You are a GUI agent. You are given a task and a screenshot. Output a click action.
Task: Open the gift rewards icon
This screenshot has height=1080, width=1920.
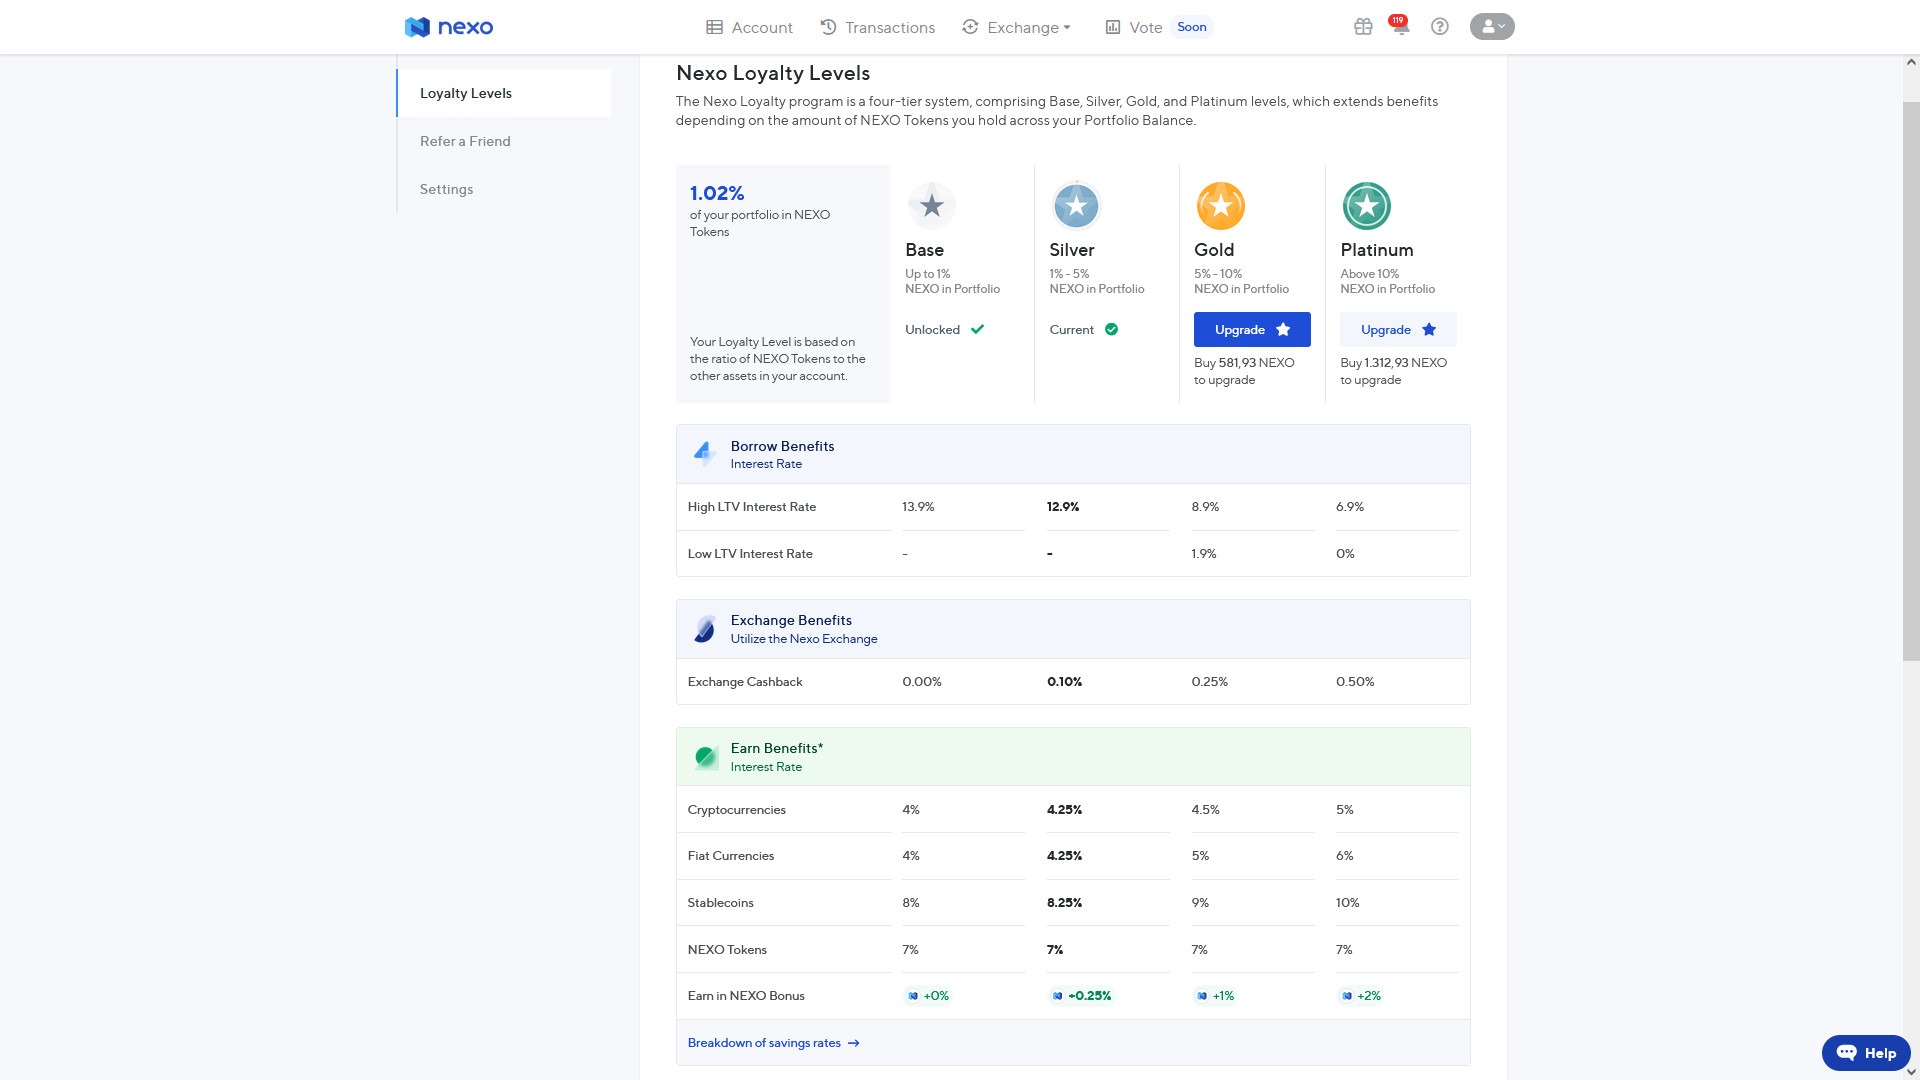coord(1363,27)
